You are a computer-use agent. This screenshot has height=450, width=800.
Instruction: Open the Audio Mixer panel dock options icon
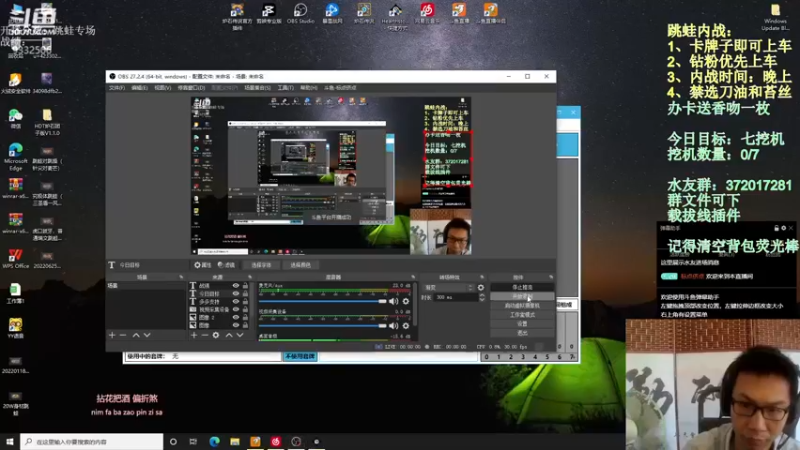coord(413,277)
